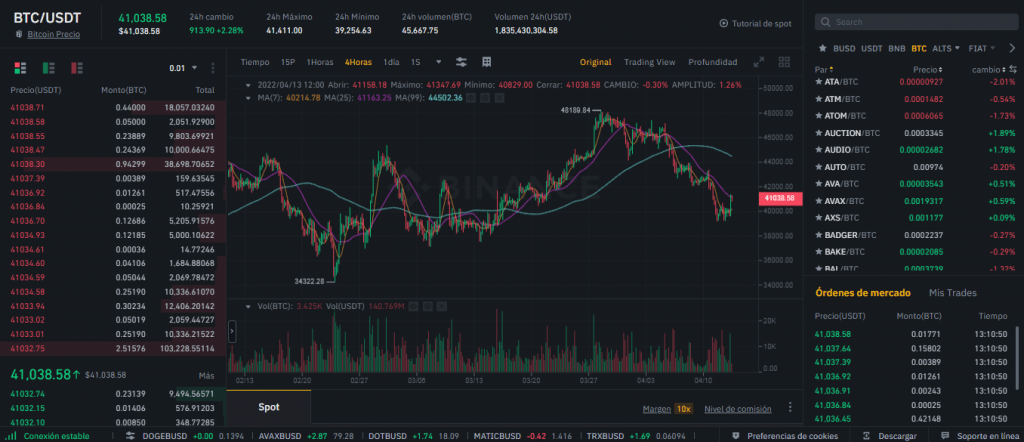
Task: Select the BUSD market tab
Action: tap(844, 48)
